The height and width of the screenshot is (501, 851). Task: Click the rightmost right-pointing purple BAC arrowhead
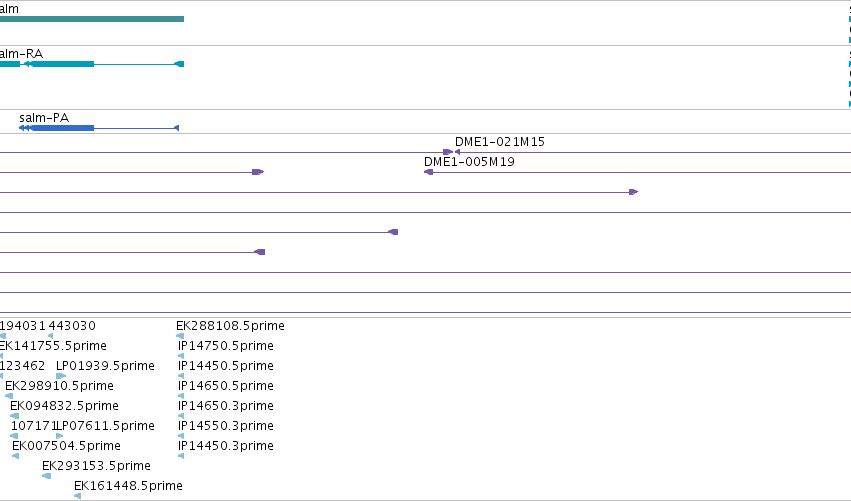click(x=633, y=192)
